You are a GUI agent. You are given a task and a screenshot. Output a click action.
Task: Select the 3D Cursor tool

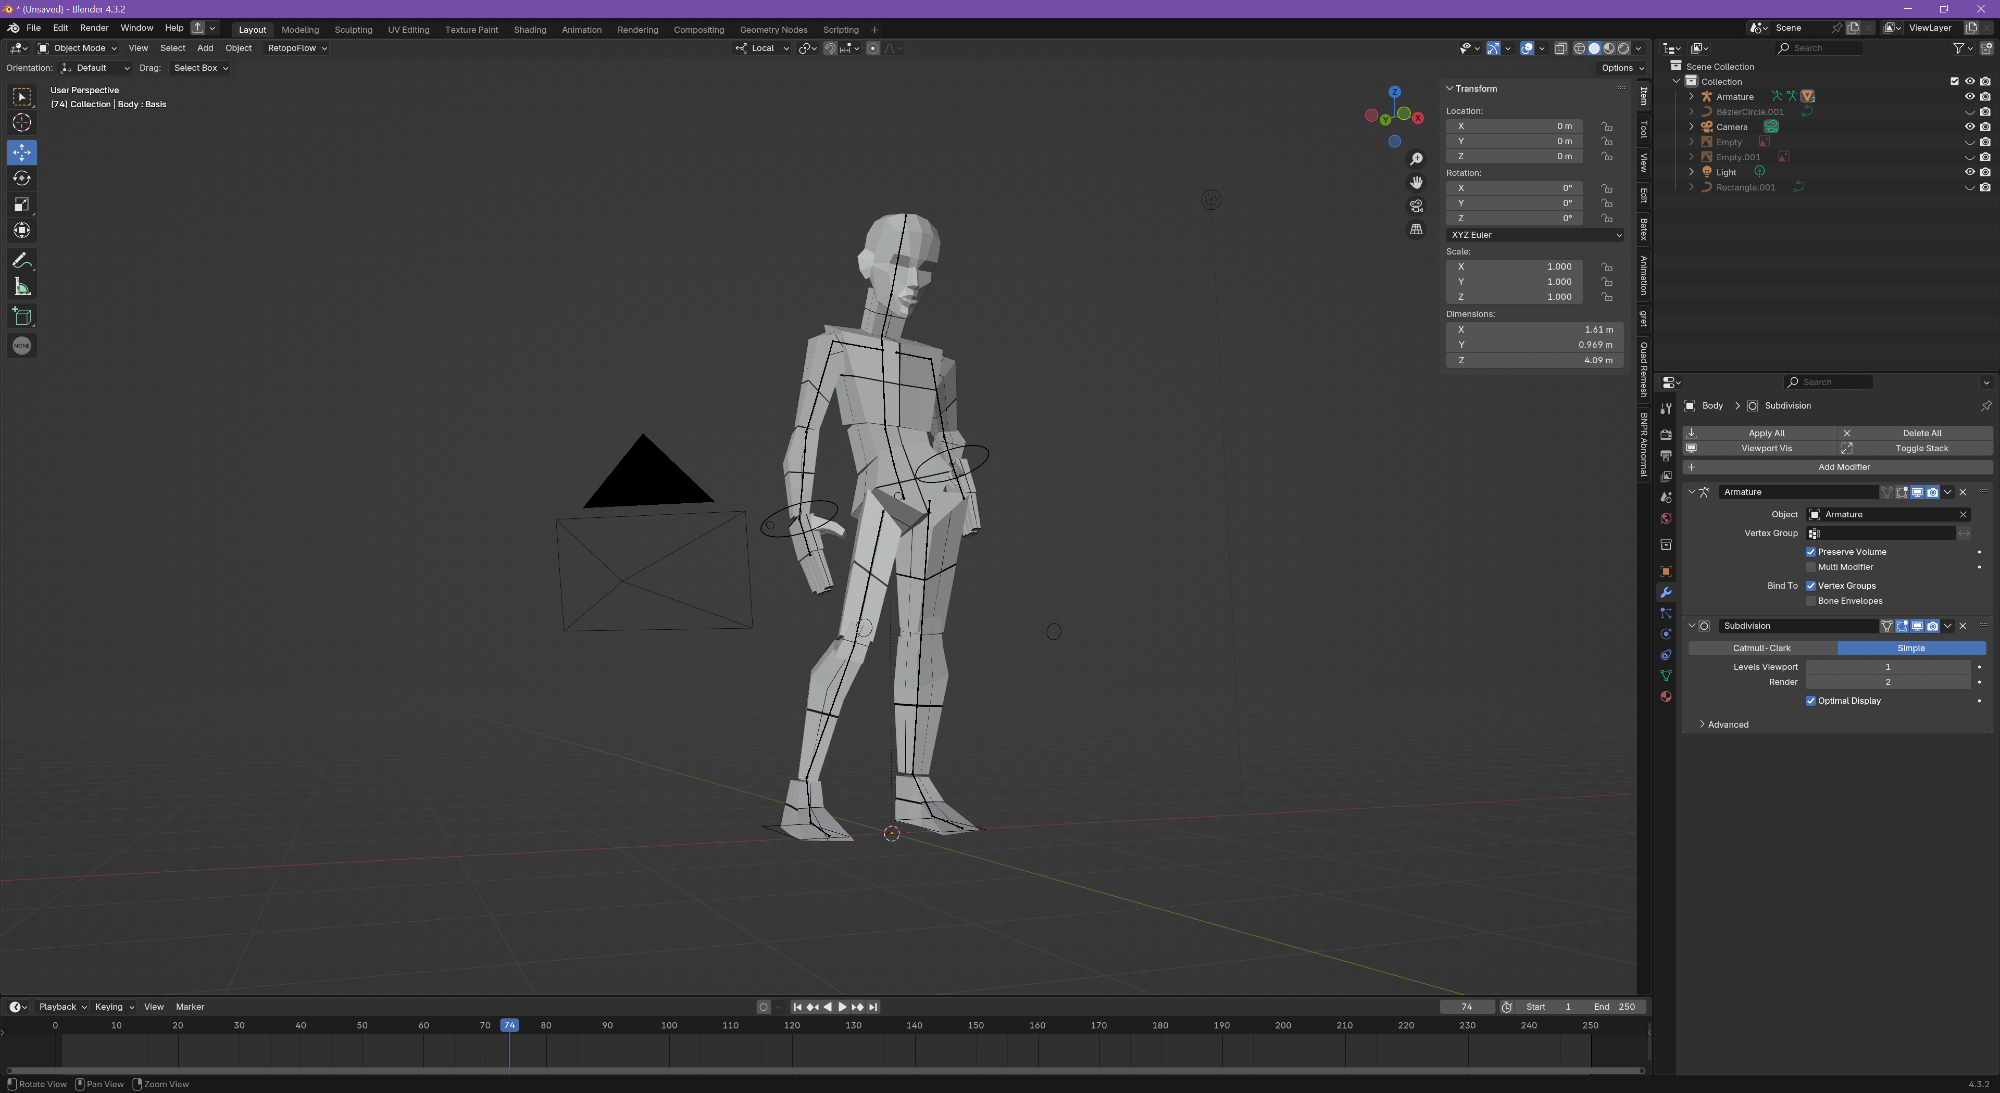pyautogui.click(x=21, y=123)
